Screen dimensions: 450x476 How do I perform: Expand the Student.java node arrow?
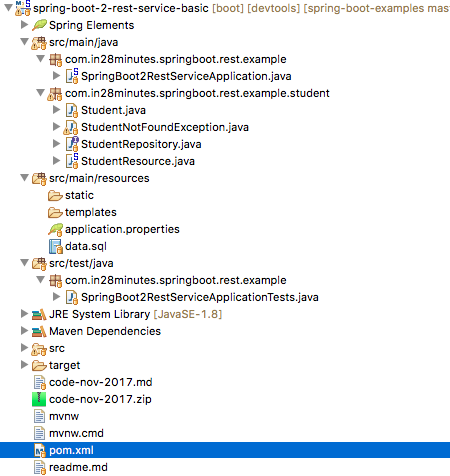(x=56, y=110)
